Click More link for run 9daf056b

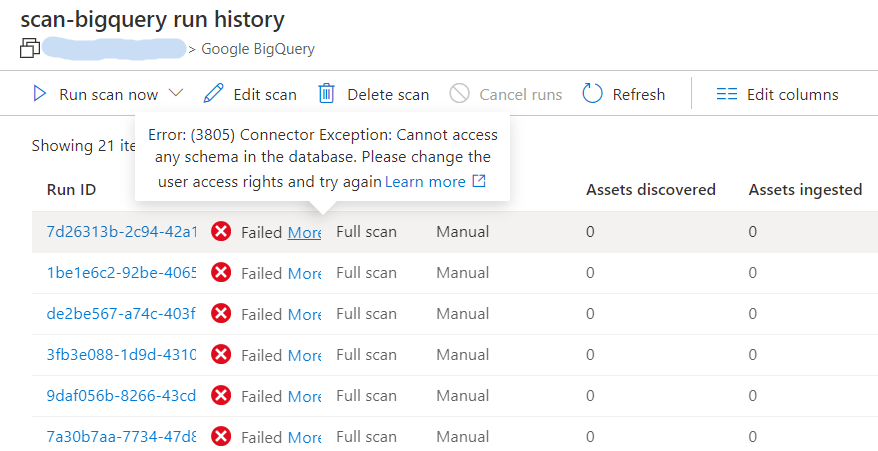[305, 396]
